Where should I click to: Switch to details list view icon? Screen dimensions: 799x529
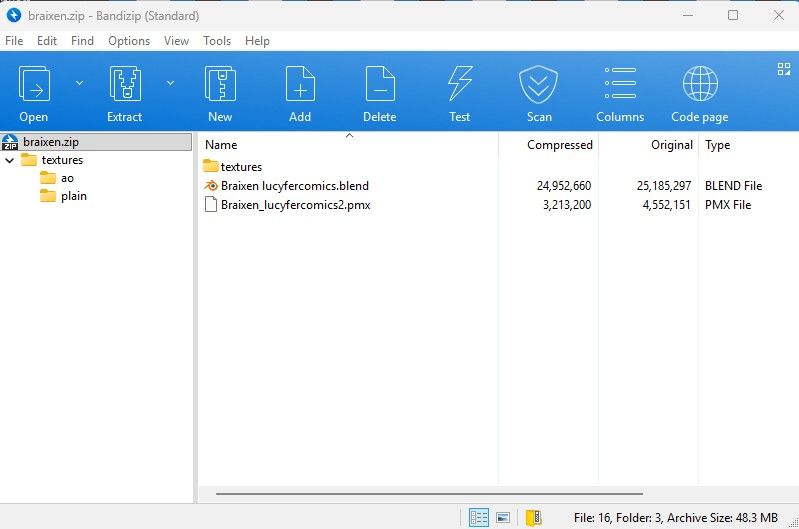[x=478, y=517]
